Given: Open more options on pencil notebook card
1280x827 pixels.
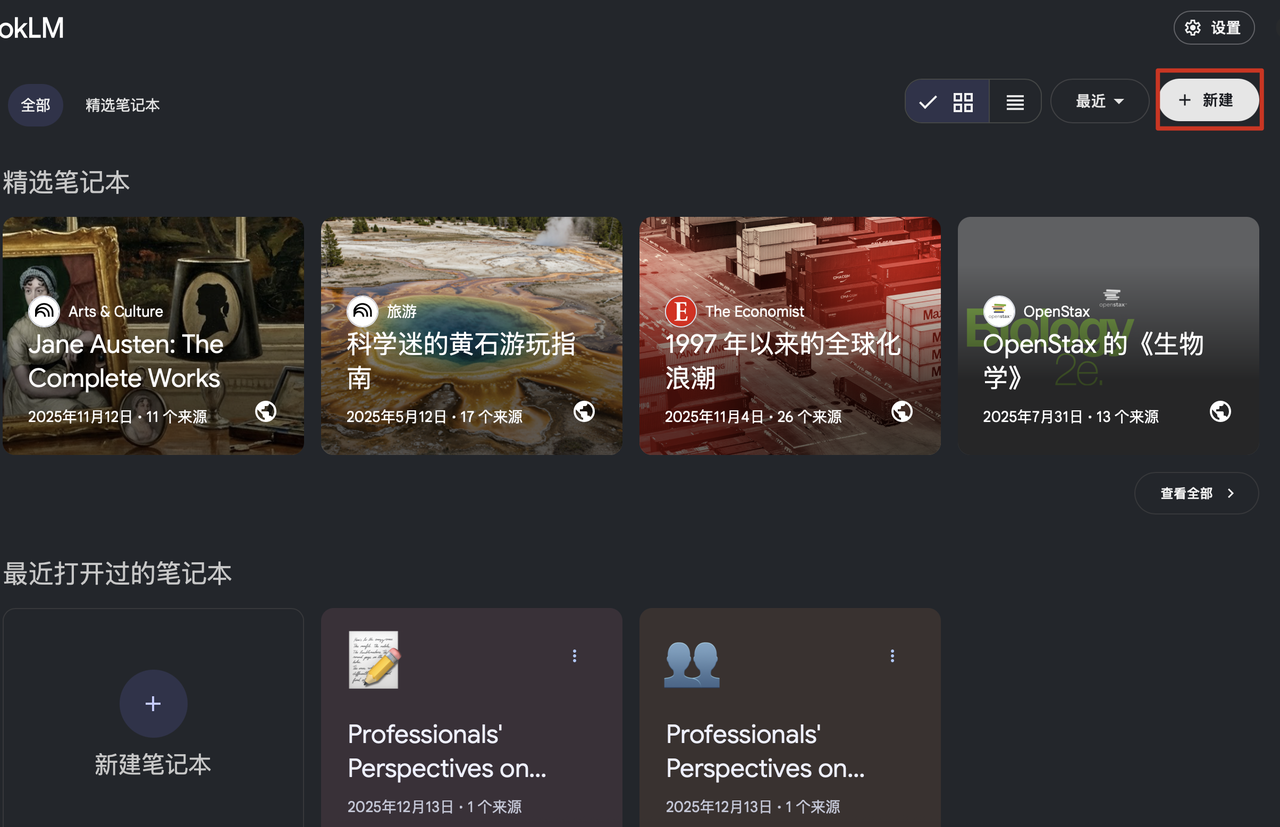Looking at the screenshot, I should (574, 656).
